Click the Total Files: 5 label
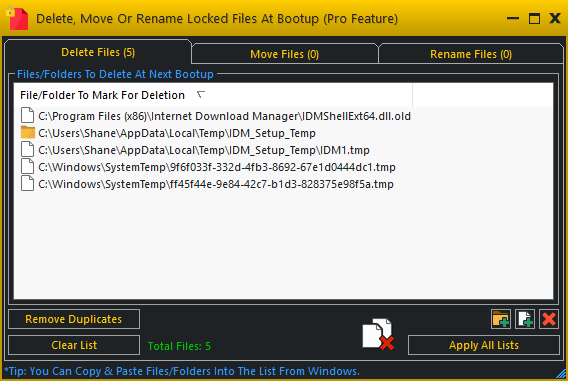Screen dimensions: 568x381 click(x=179, y=346)
